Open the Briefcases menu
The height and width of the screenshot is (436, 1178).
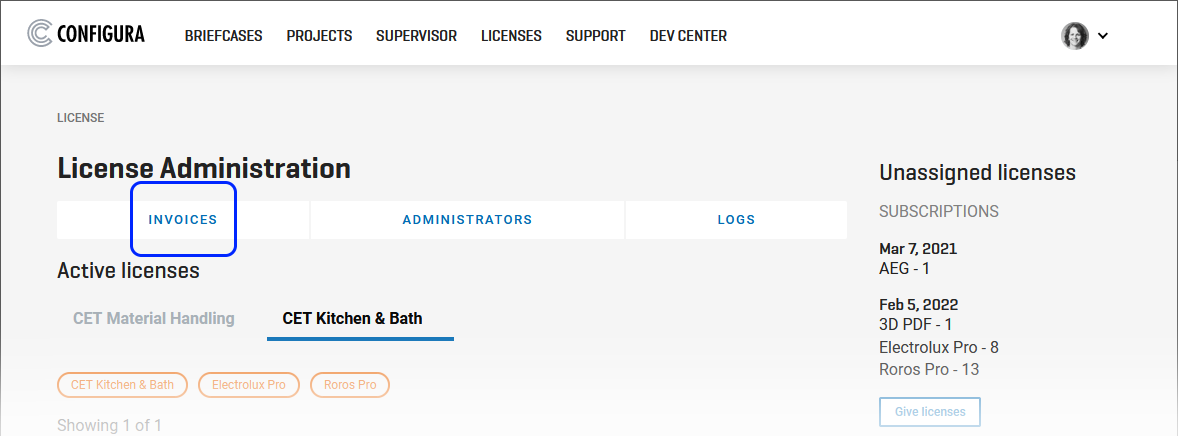(223, 35)
